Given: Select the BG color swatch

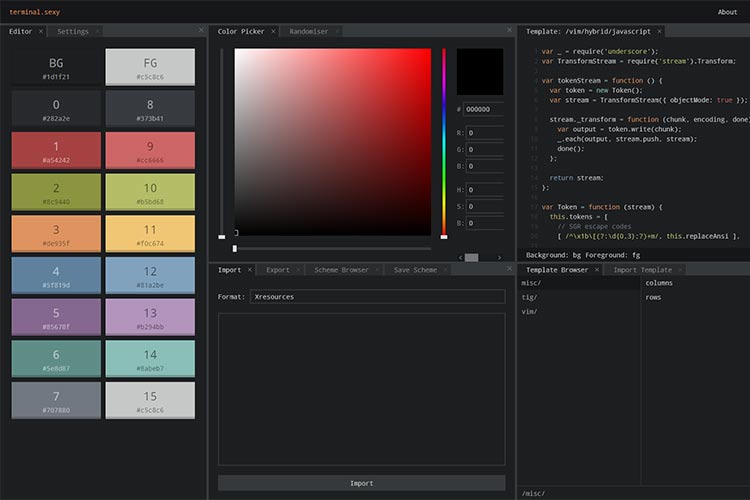Looking at the screenshot, I should point(56,67).
